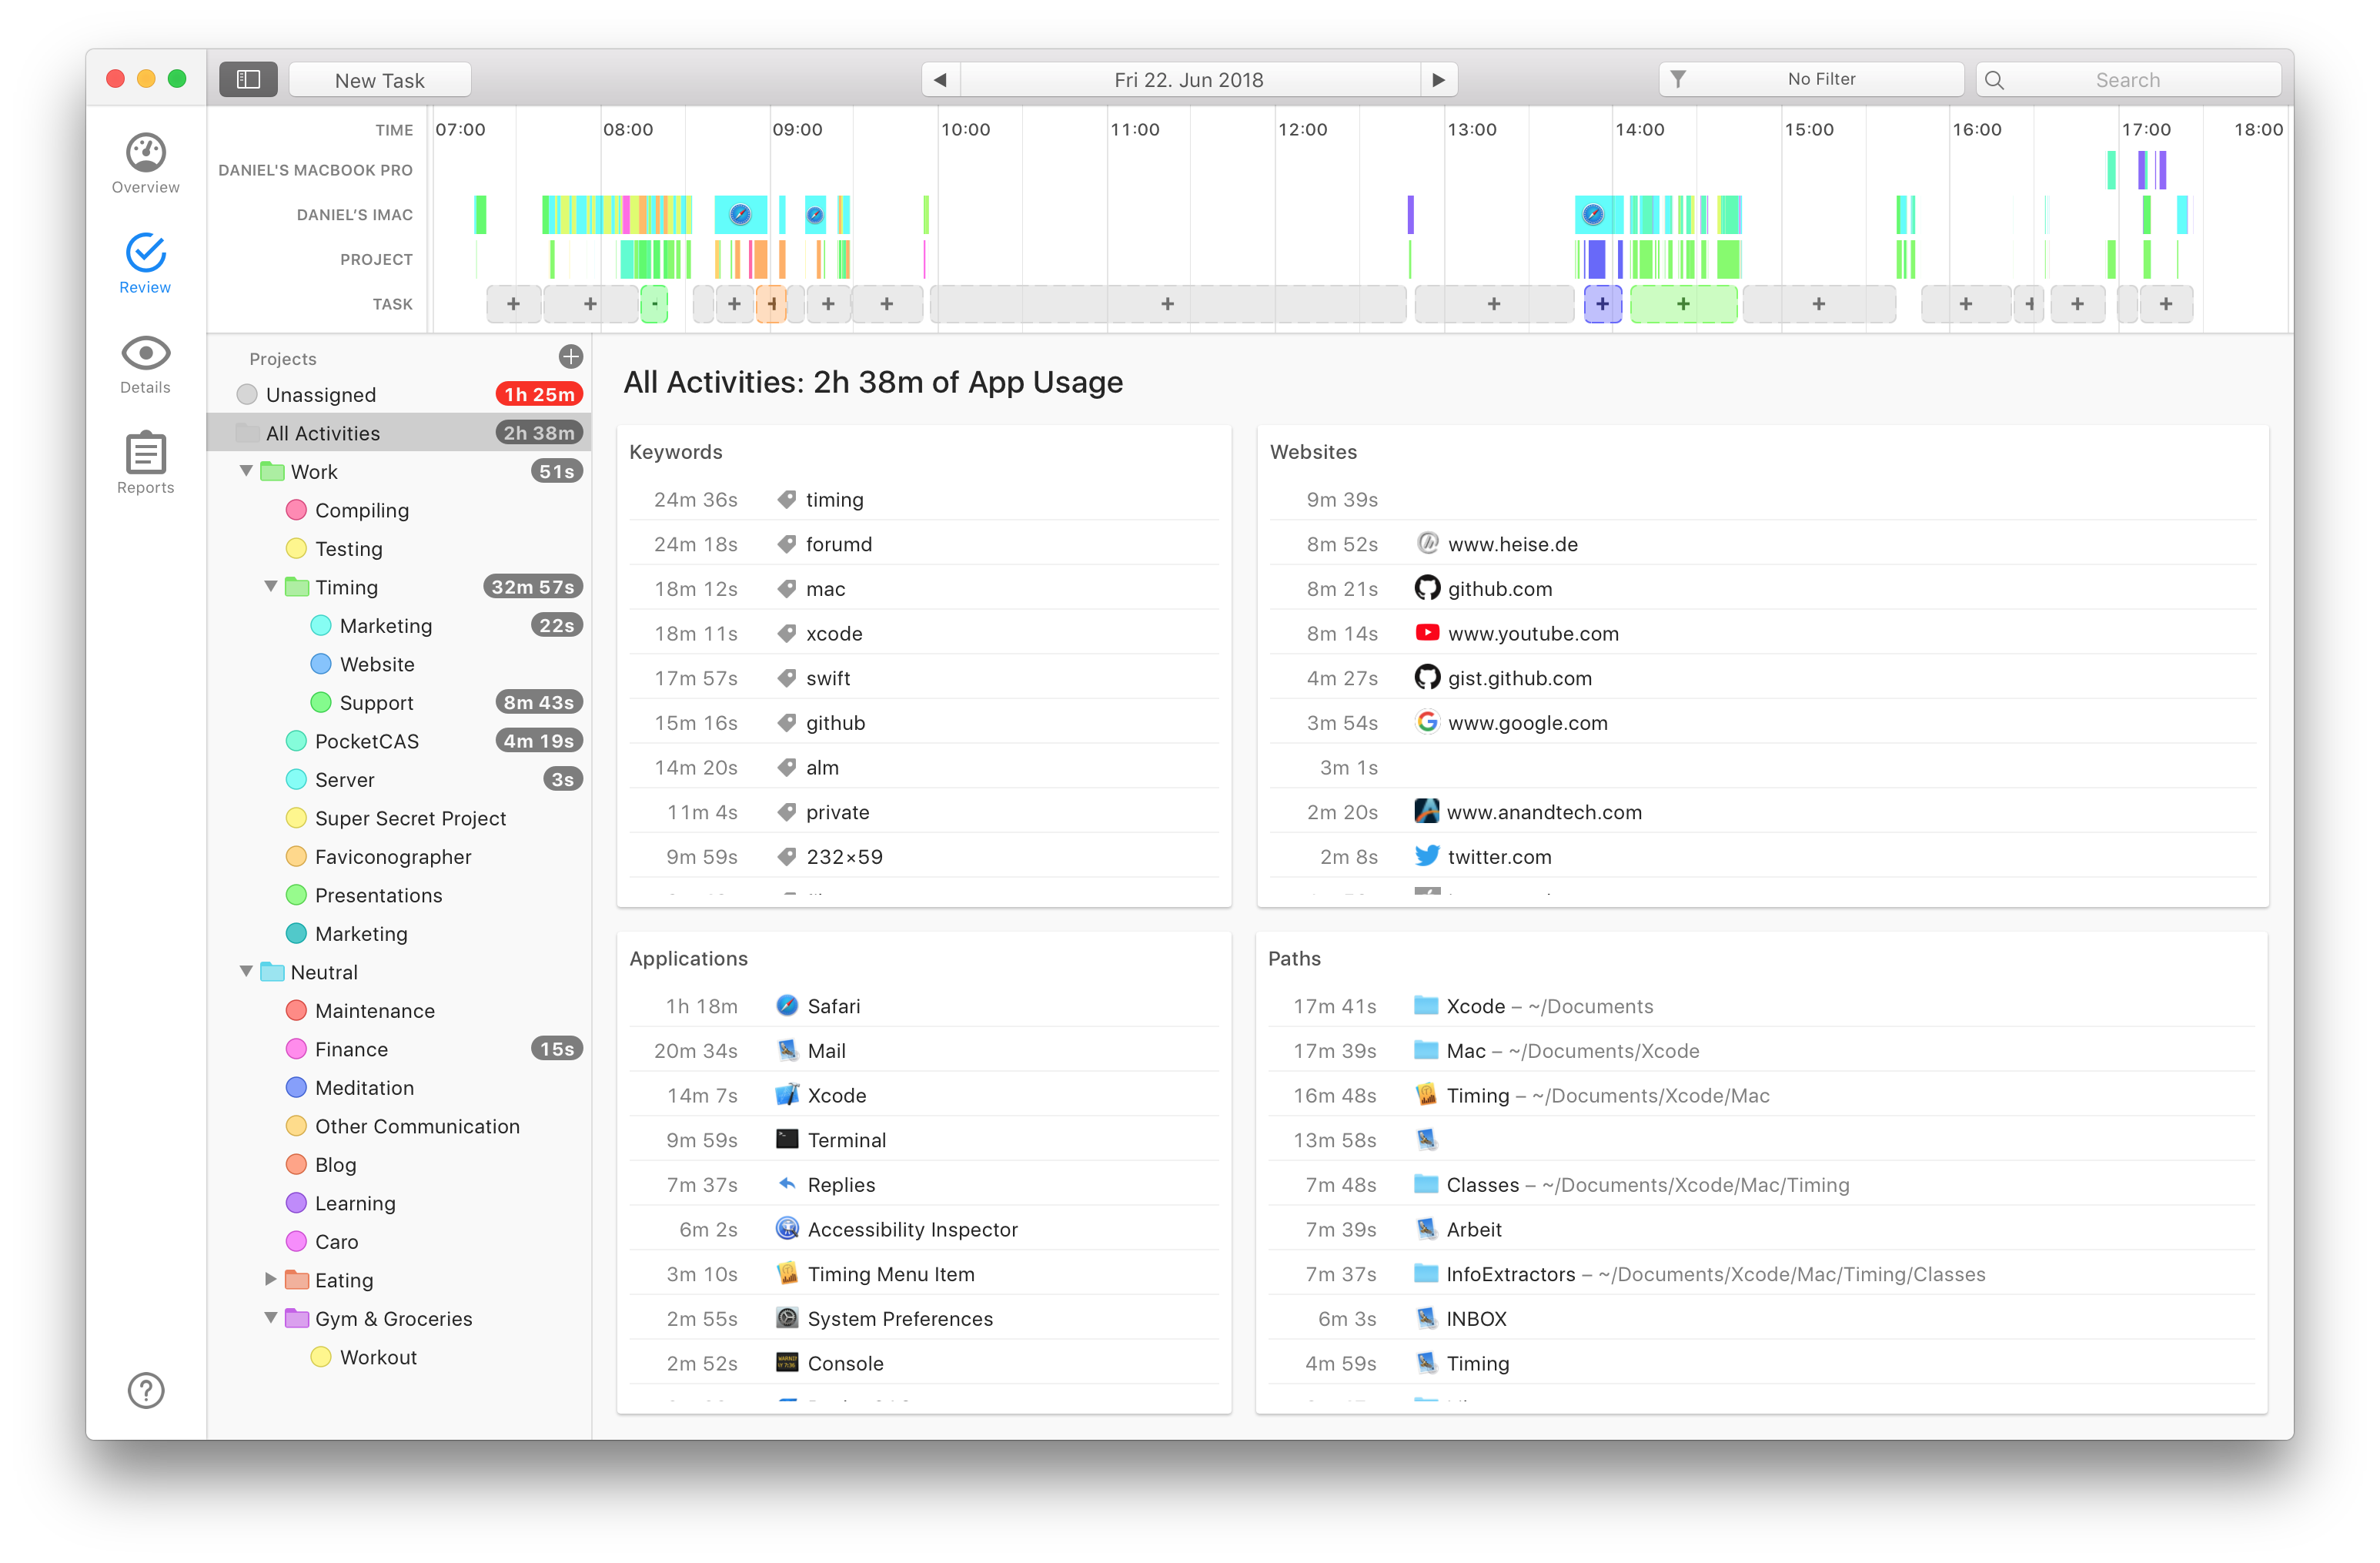
Task: Add task in purple slot at 14:00
Action: [x=1602, y=304]
